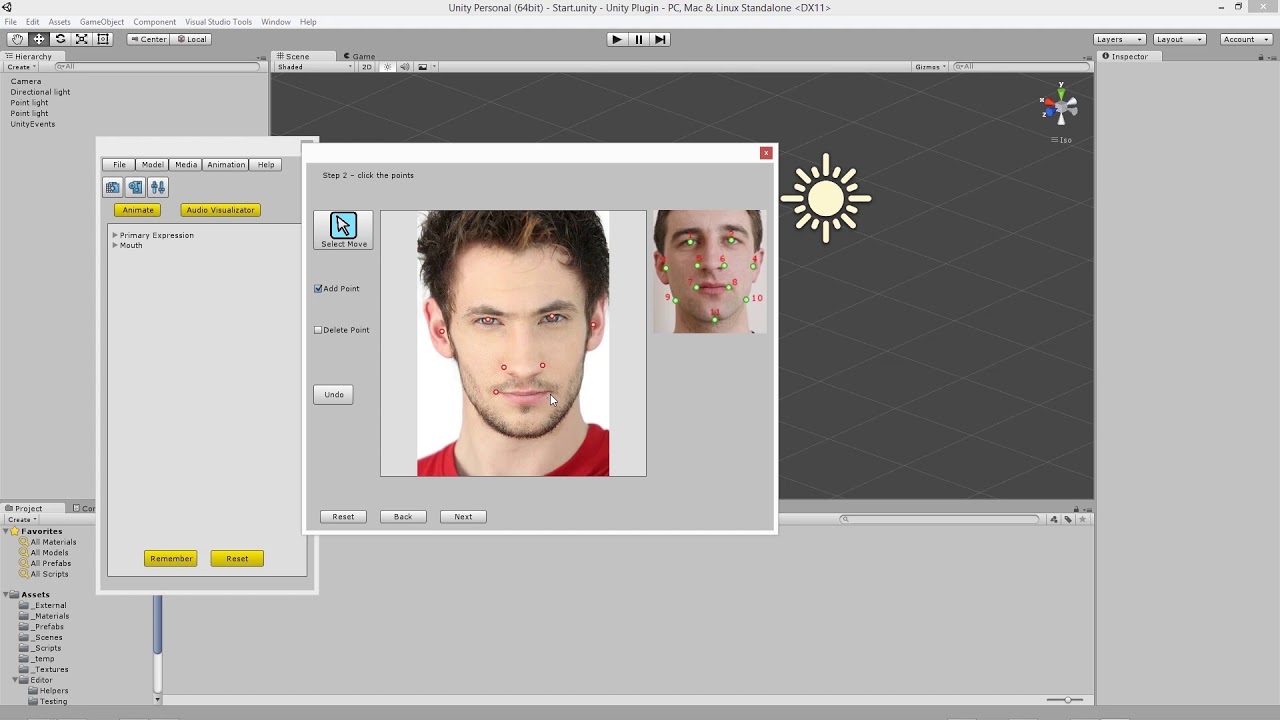
Task: Click the sliders icon in the plugin toolbar
Action: [x=157, y=187]
